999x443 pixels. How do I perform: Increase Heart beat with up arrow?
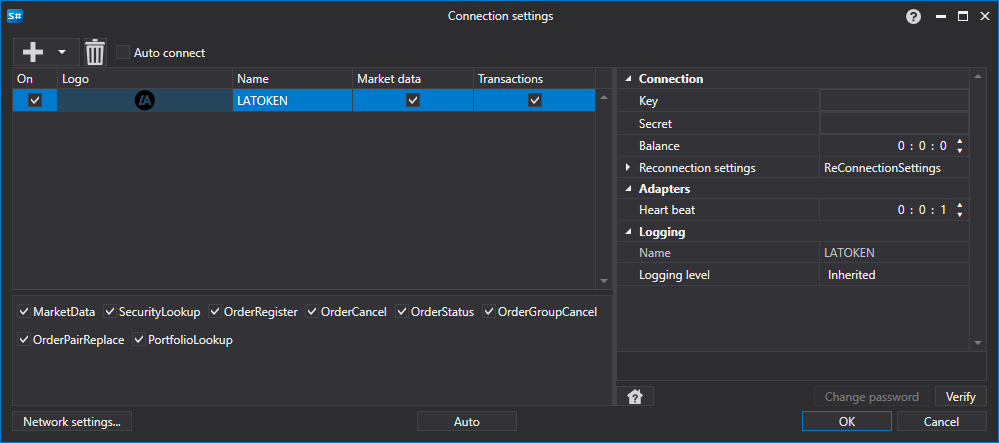tap(959, 205)
